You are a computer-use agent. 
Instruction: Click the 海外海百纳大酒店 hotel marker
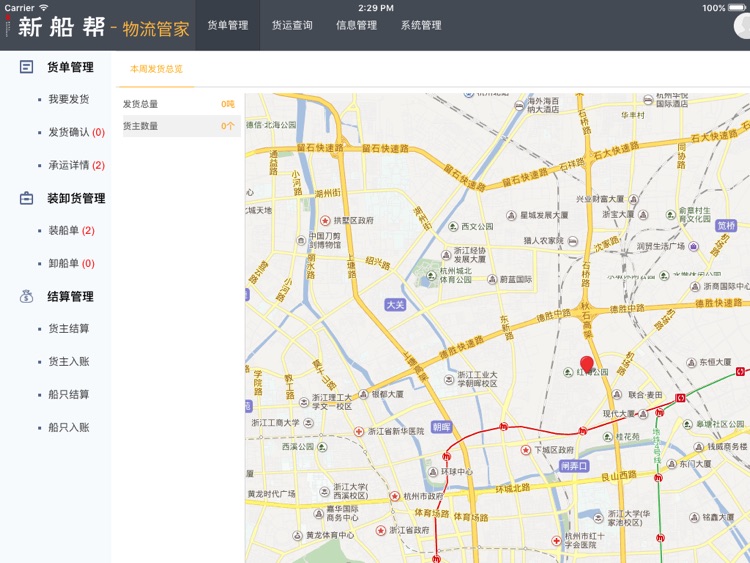coord(519,106)
